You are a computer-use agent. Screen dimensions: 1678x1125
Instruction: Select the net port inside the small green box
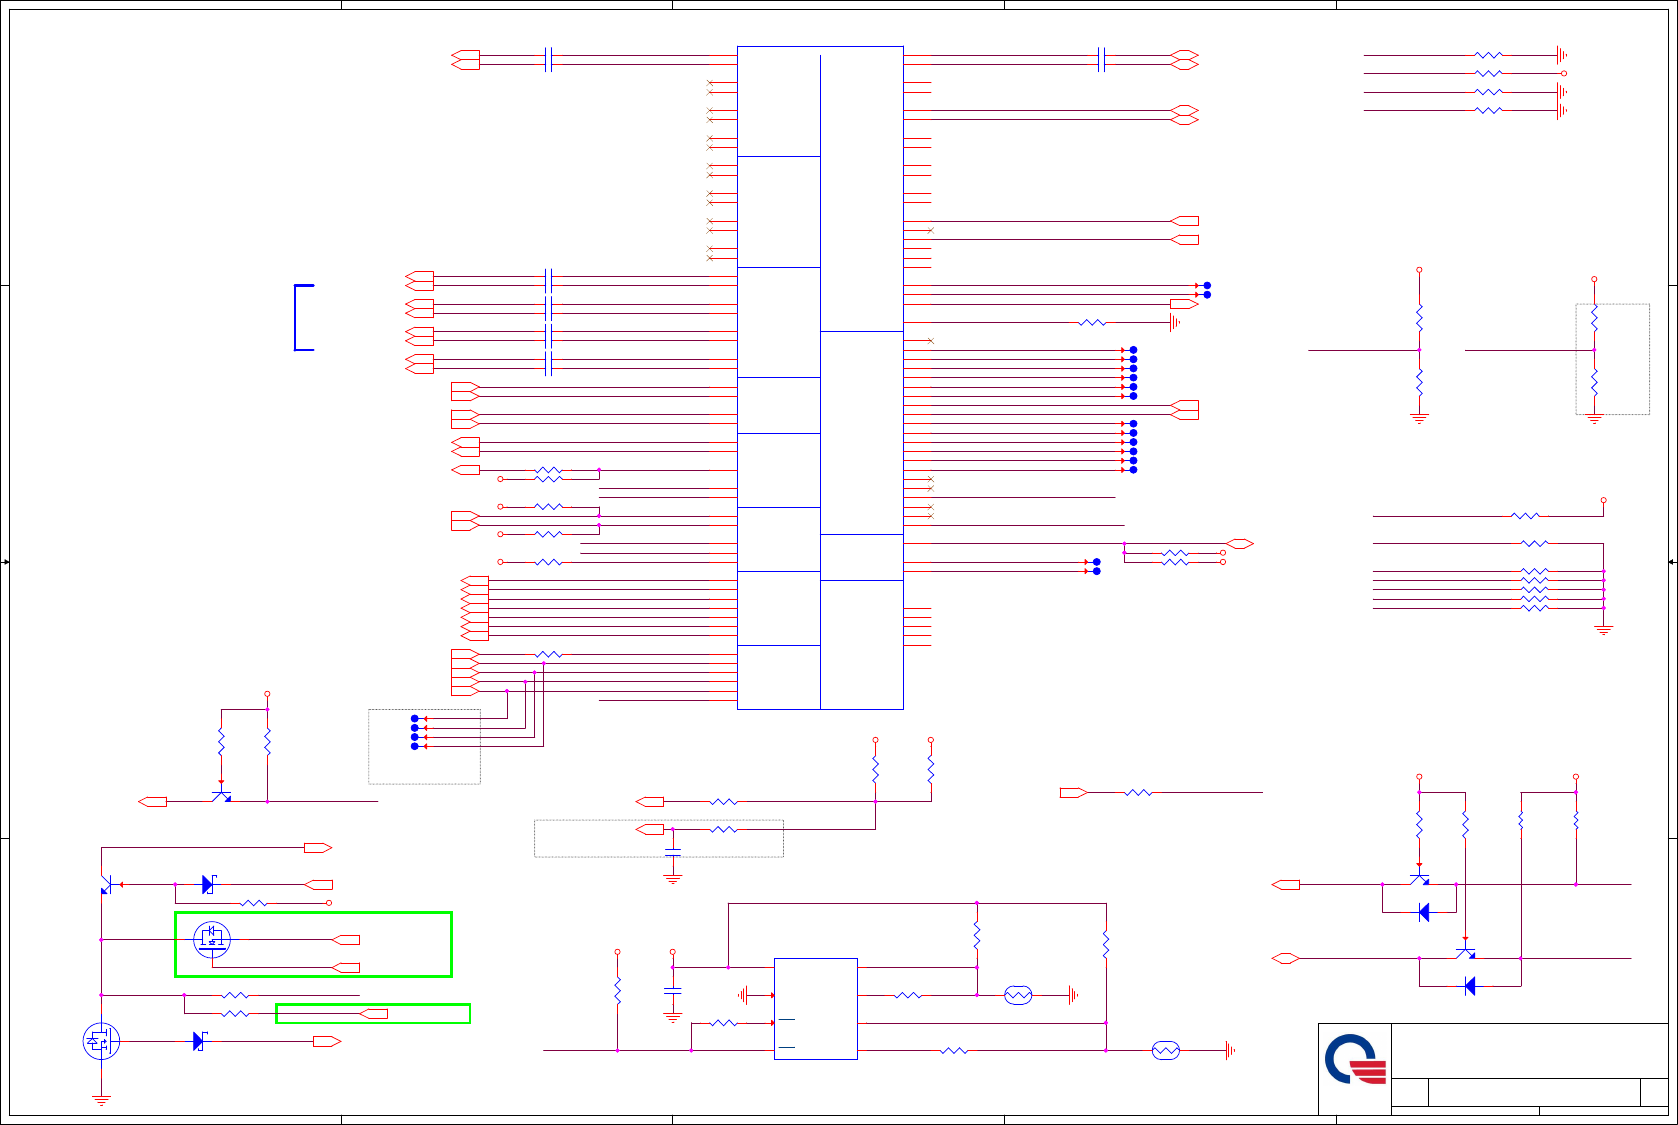point(373,1014)
